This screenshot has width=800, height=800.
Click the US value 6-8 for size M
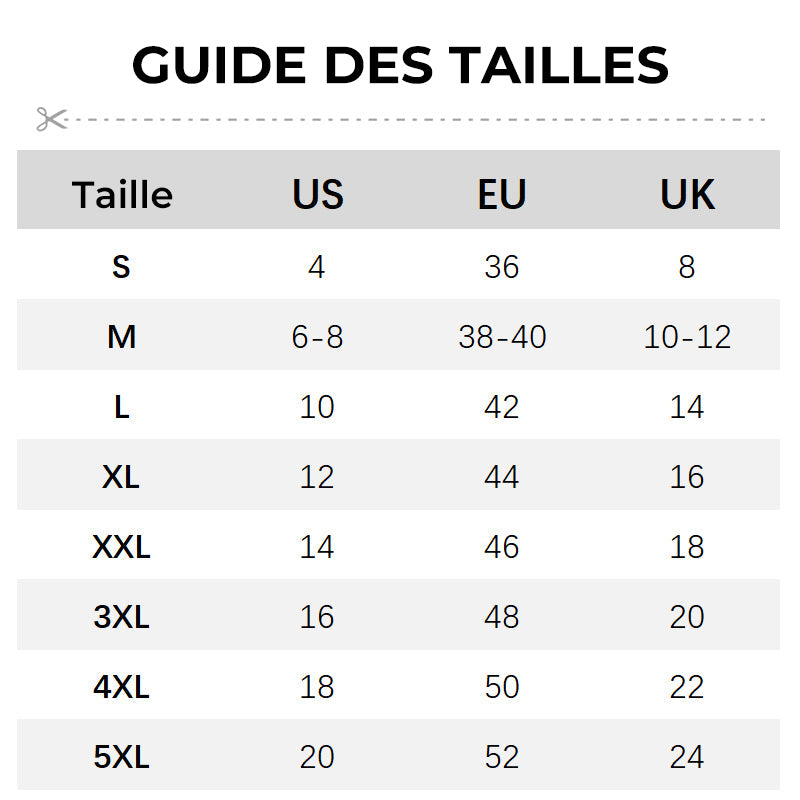click(317, 337)
